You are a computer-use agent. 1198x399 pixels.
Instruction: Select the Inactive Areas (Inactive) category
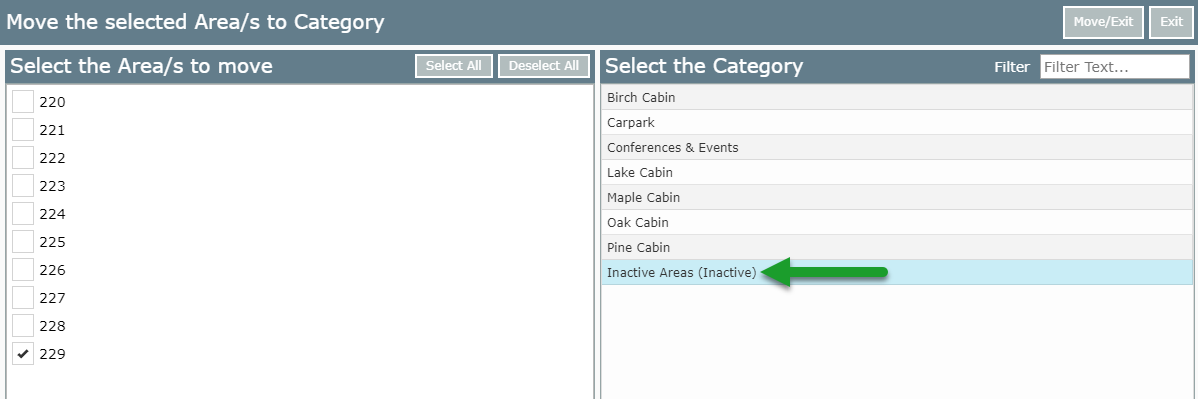pos(896,272)
